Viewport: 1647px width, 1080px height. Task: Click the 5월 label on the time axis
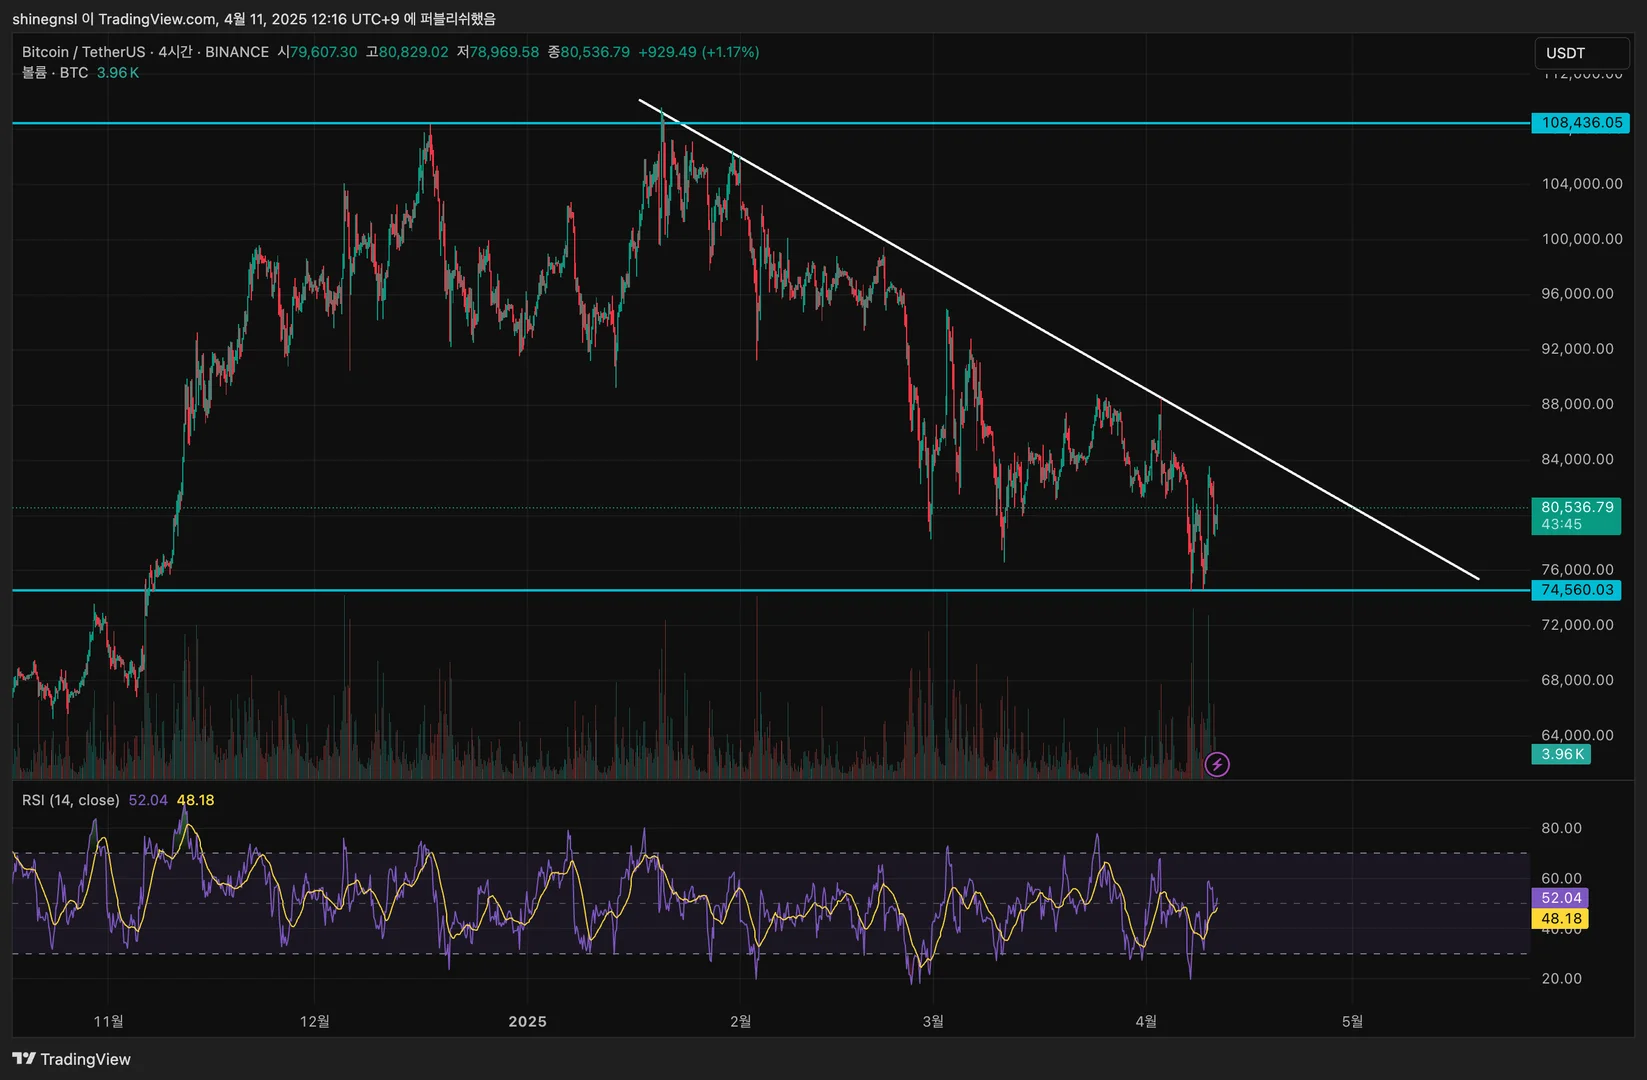pos(1351,1021)
